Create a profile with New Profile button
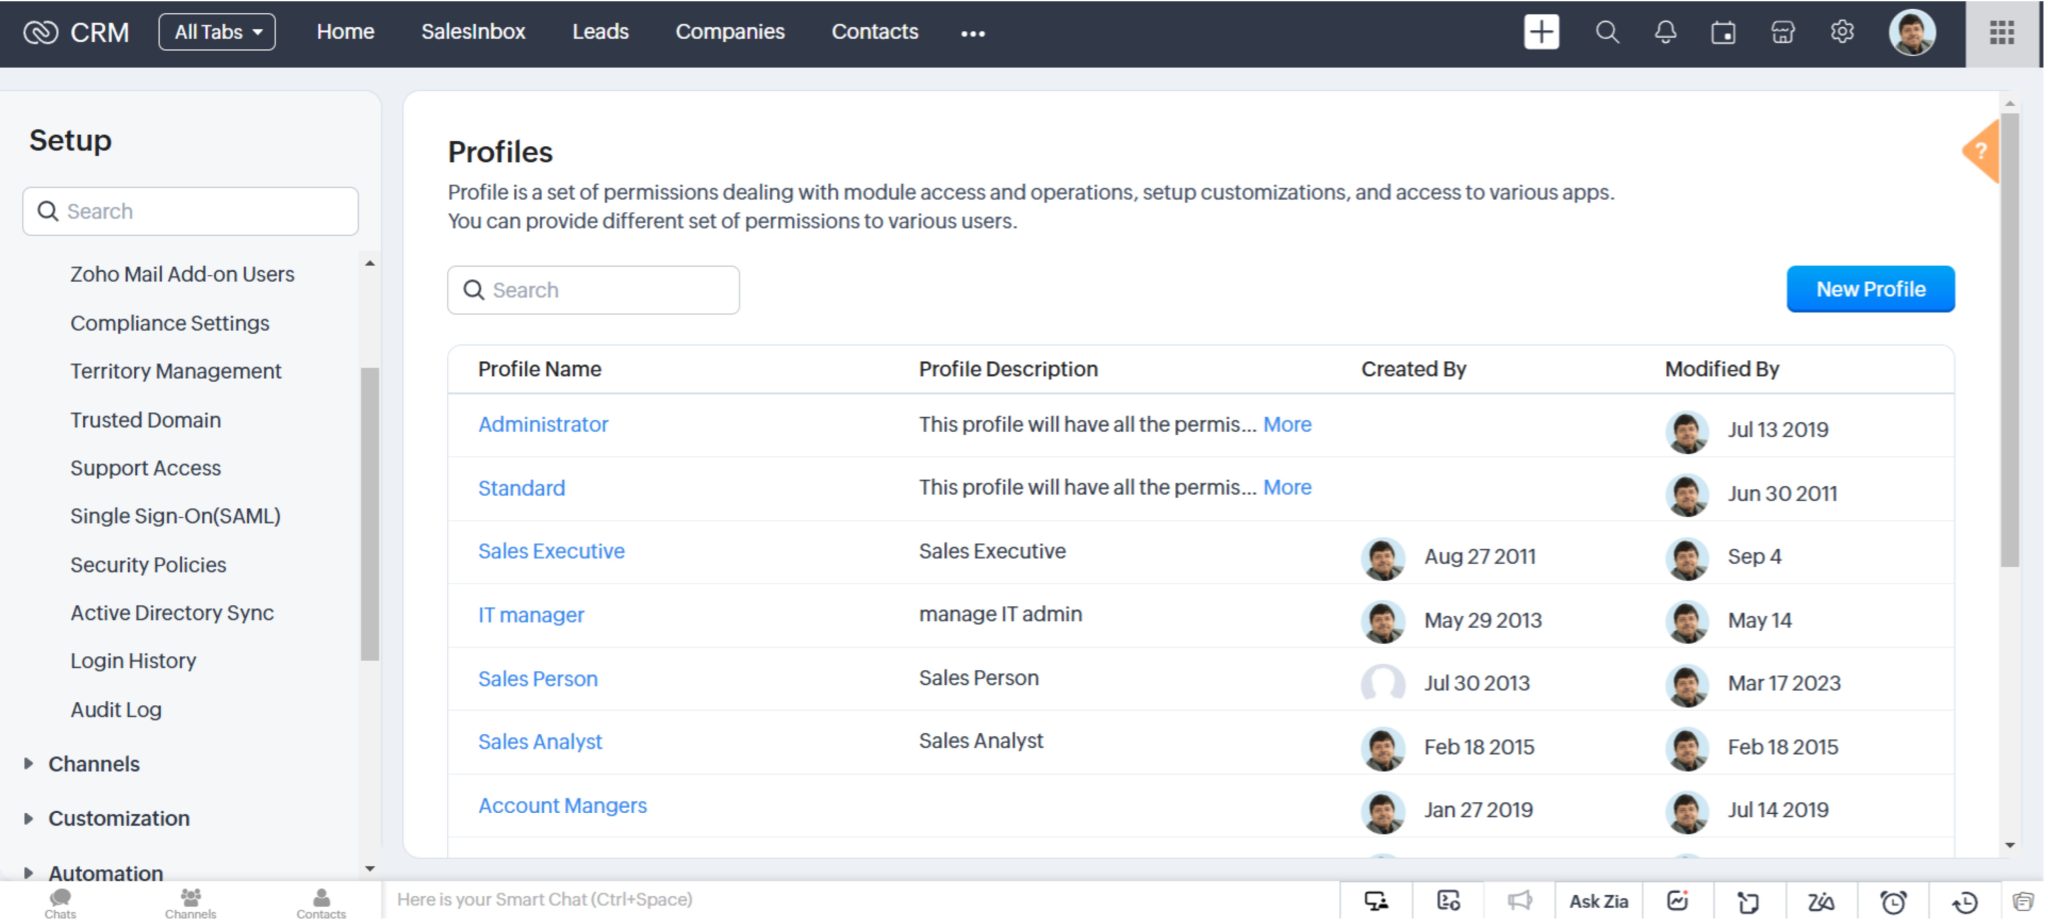Image resolution: width=2048 pixels, height=920 pixels. (x=1870, y=289)
